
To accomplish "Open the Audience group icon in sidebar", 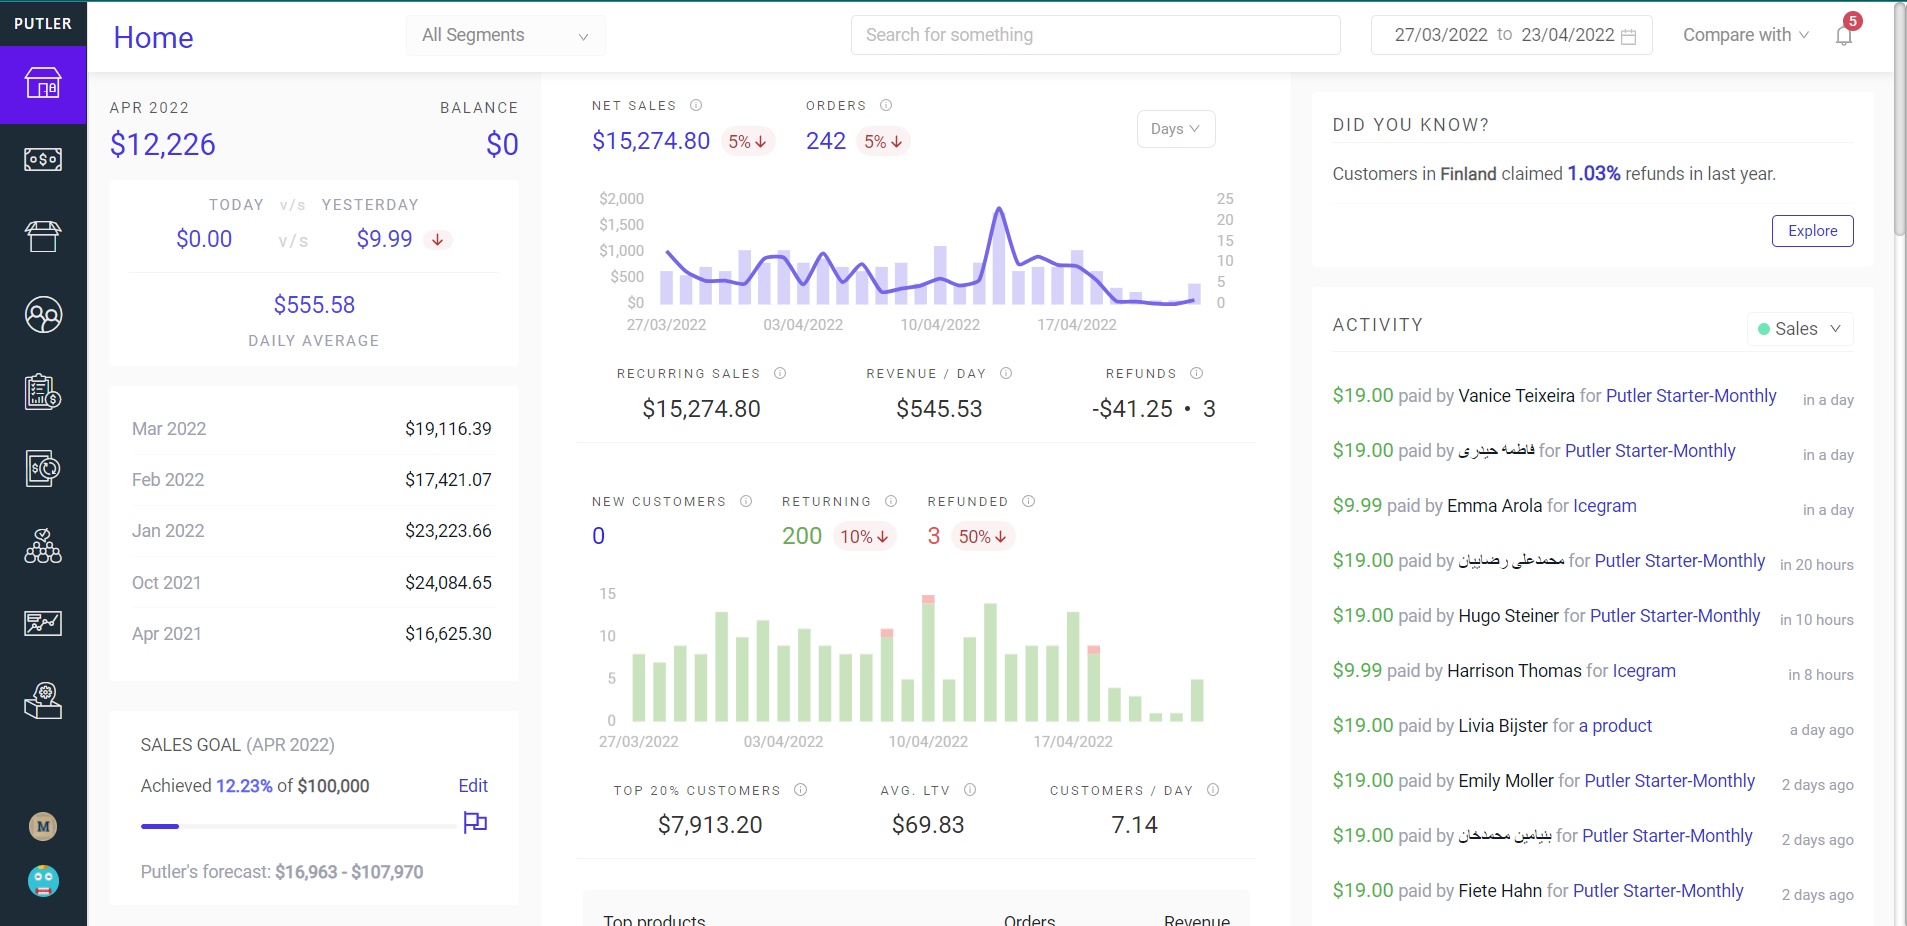I will point(43,546).
